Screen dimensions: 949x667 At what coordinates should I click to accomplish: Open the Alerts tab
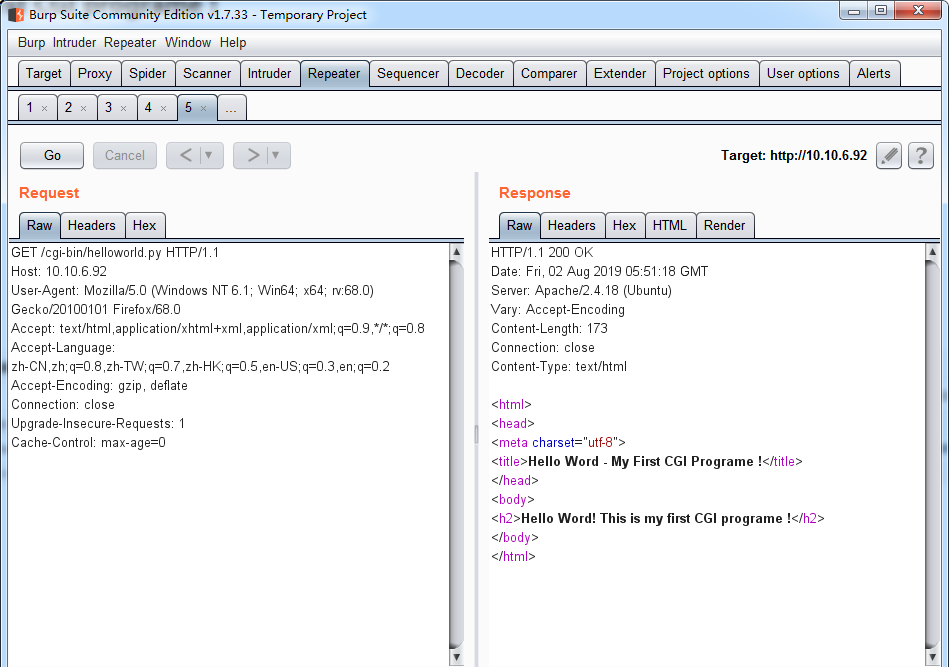874,74
